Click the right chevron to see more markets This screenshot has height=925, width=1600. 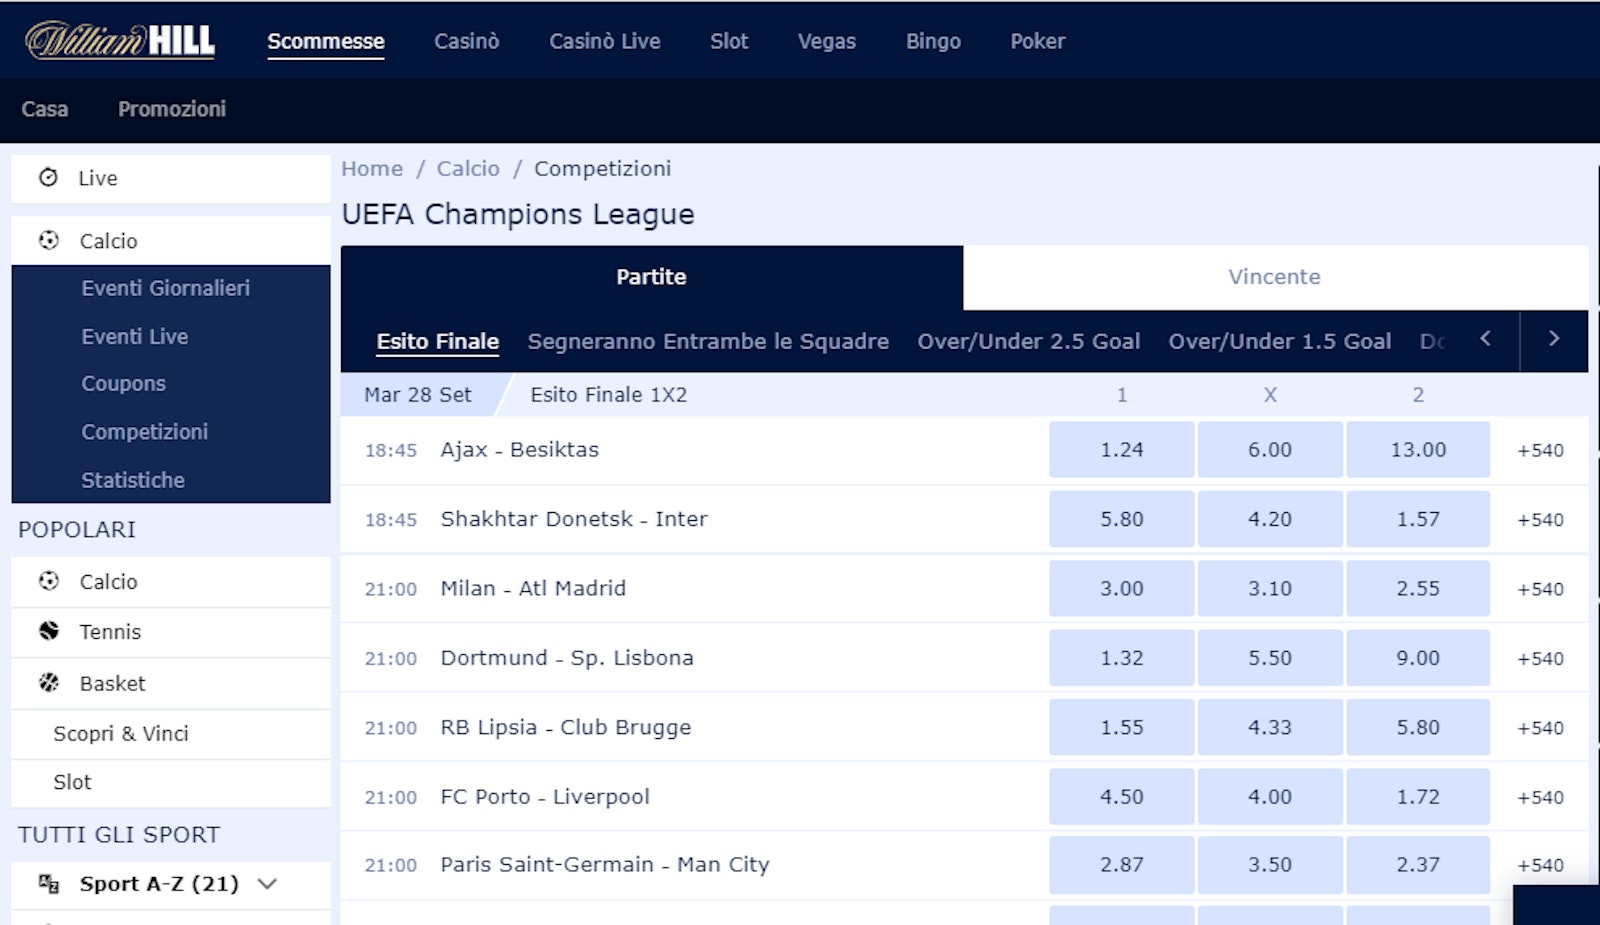click(x=1553, y=340)
